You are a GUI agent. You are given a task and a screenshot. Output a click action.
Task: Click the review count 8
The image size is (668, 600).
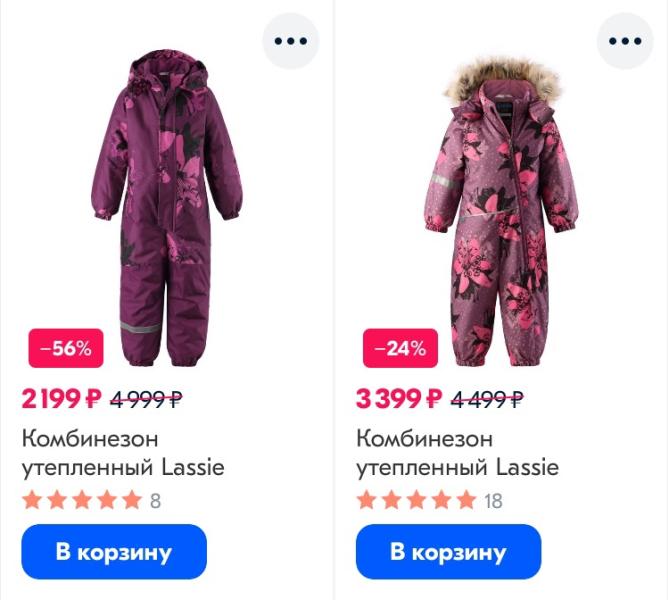click(x=155, y=501)
